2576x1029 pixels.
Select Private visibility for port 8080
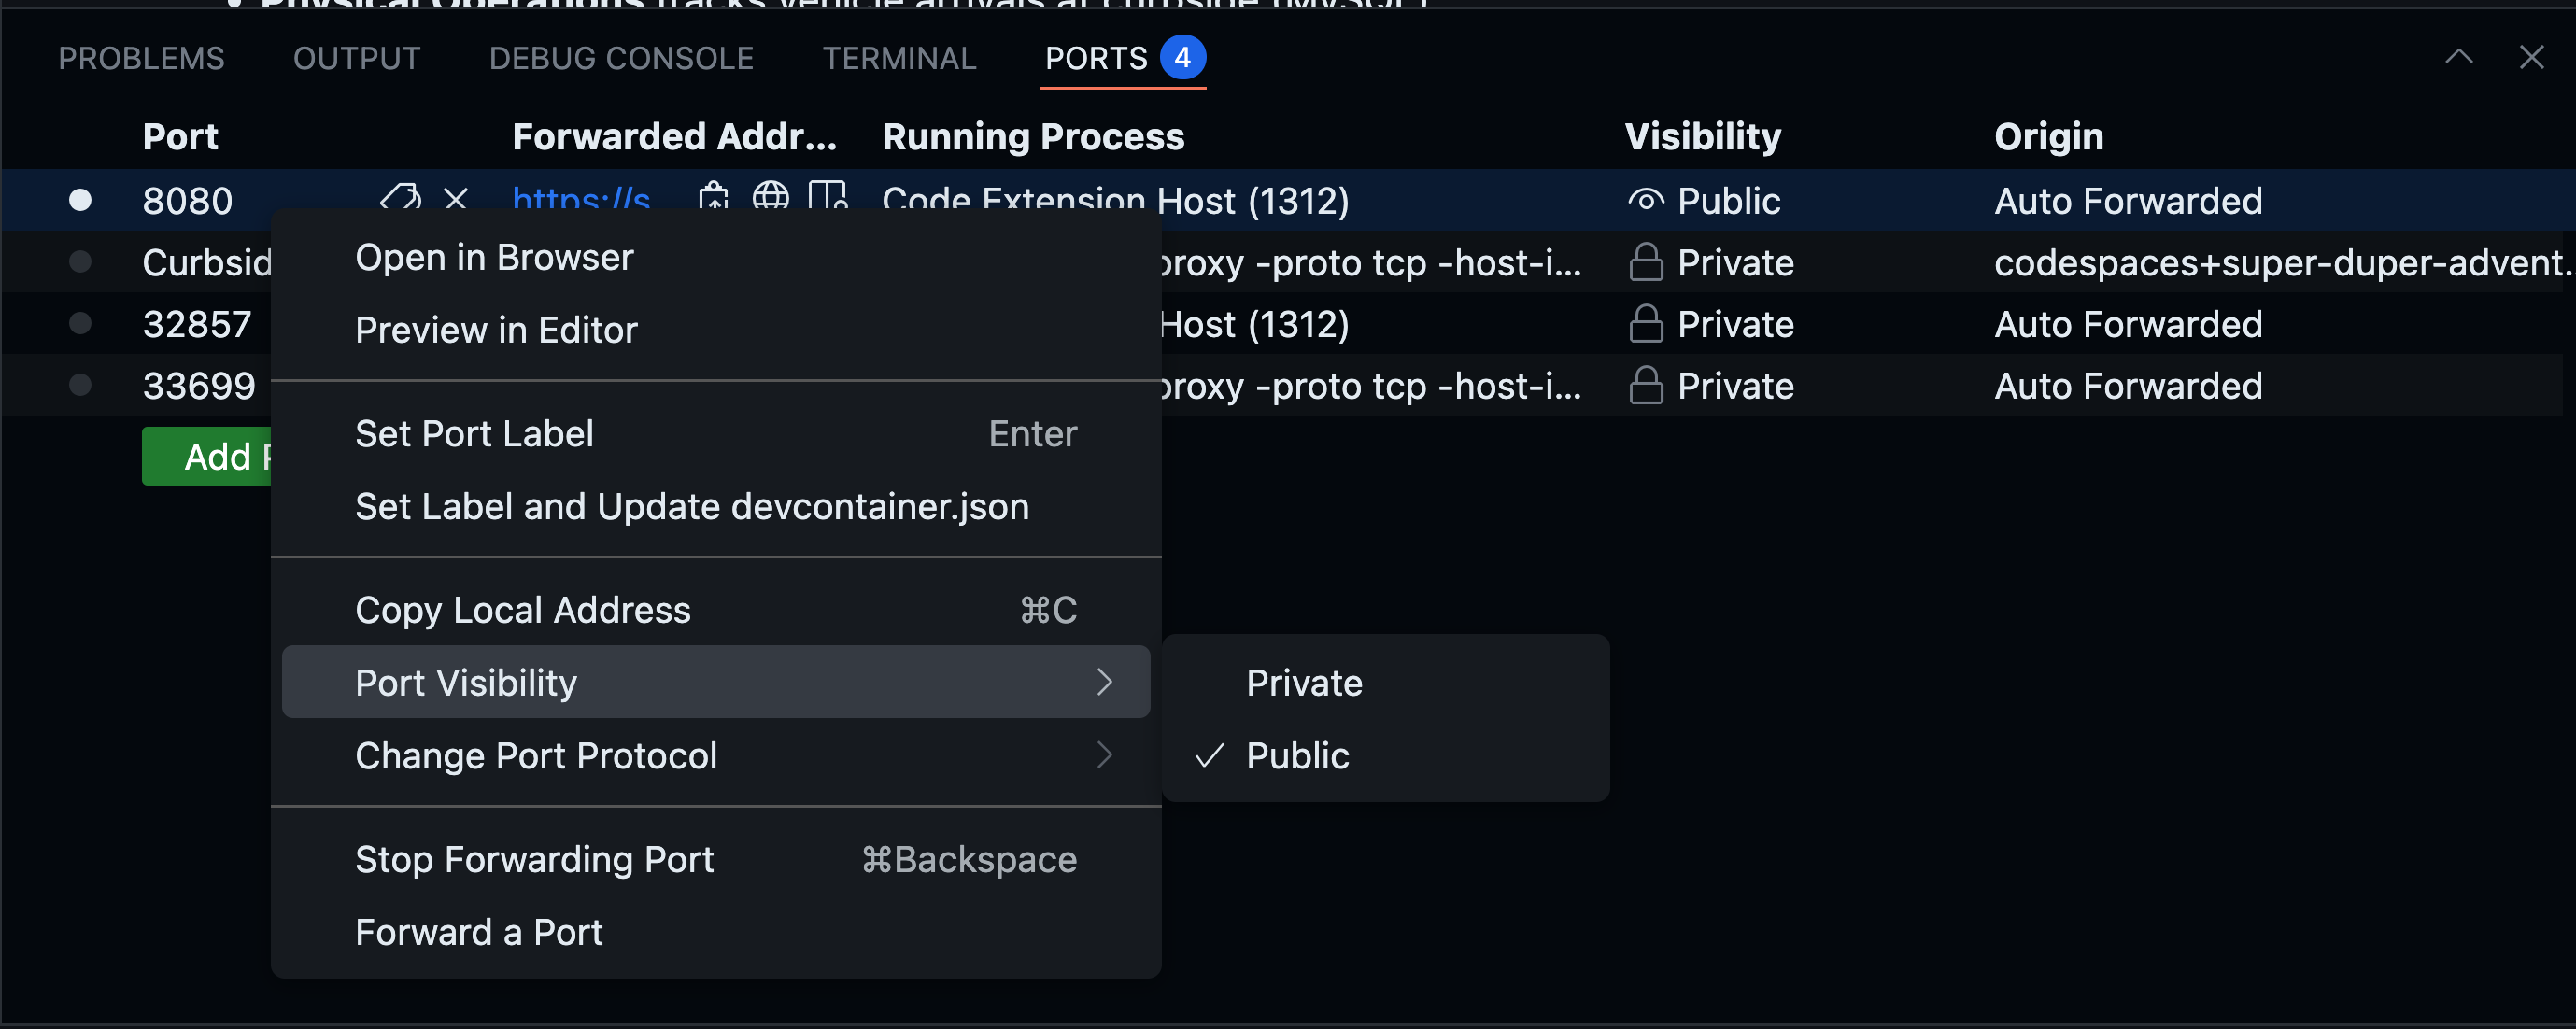[1303, 682]
